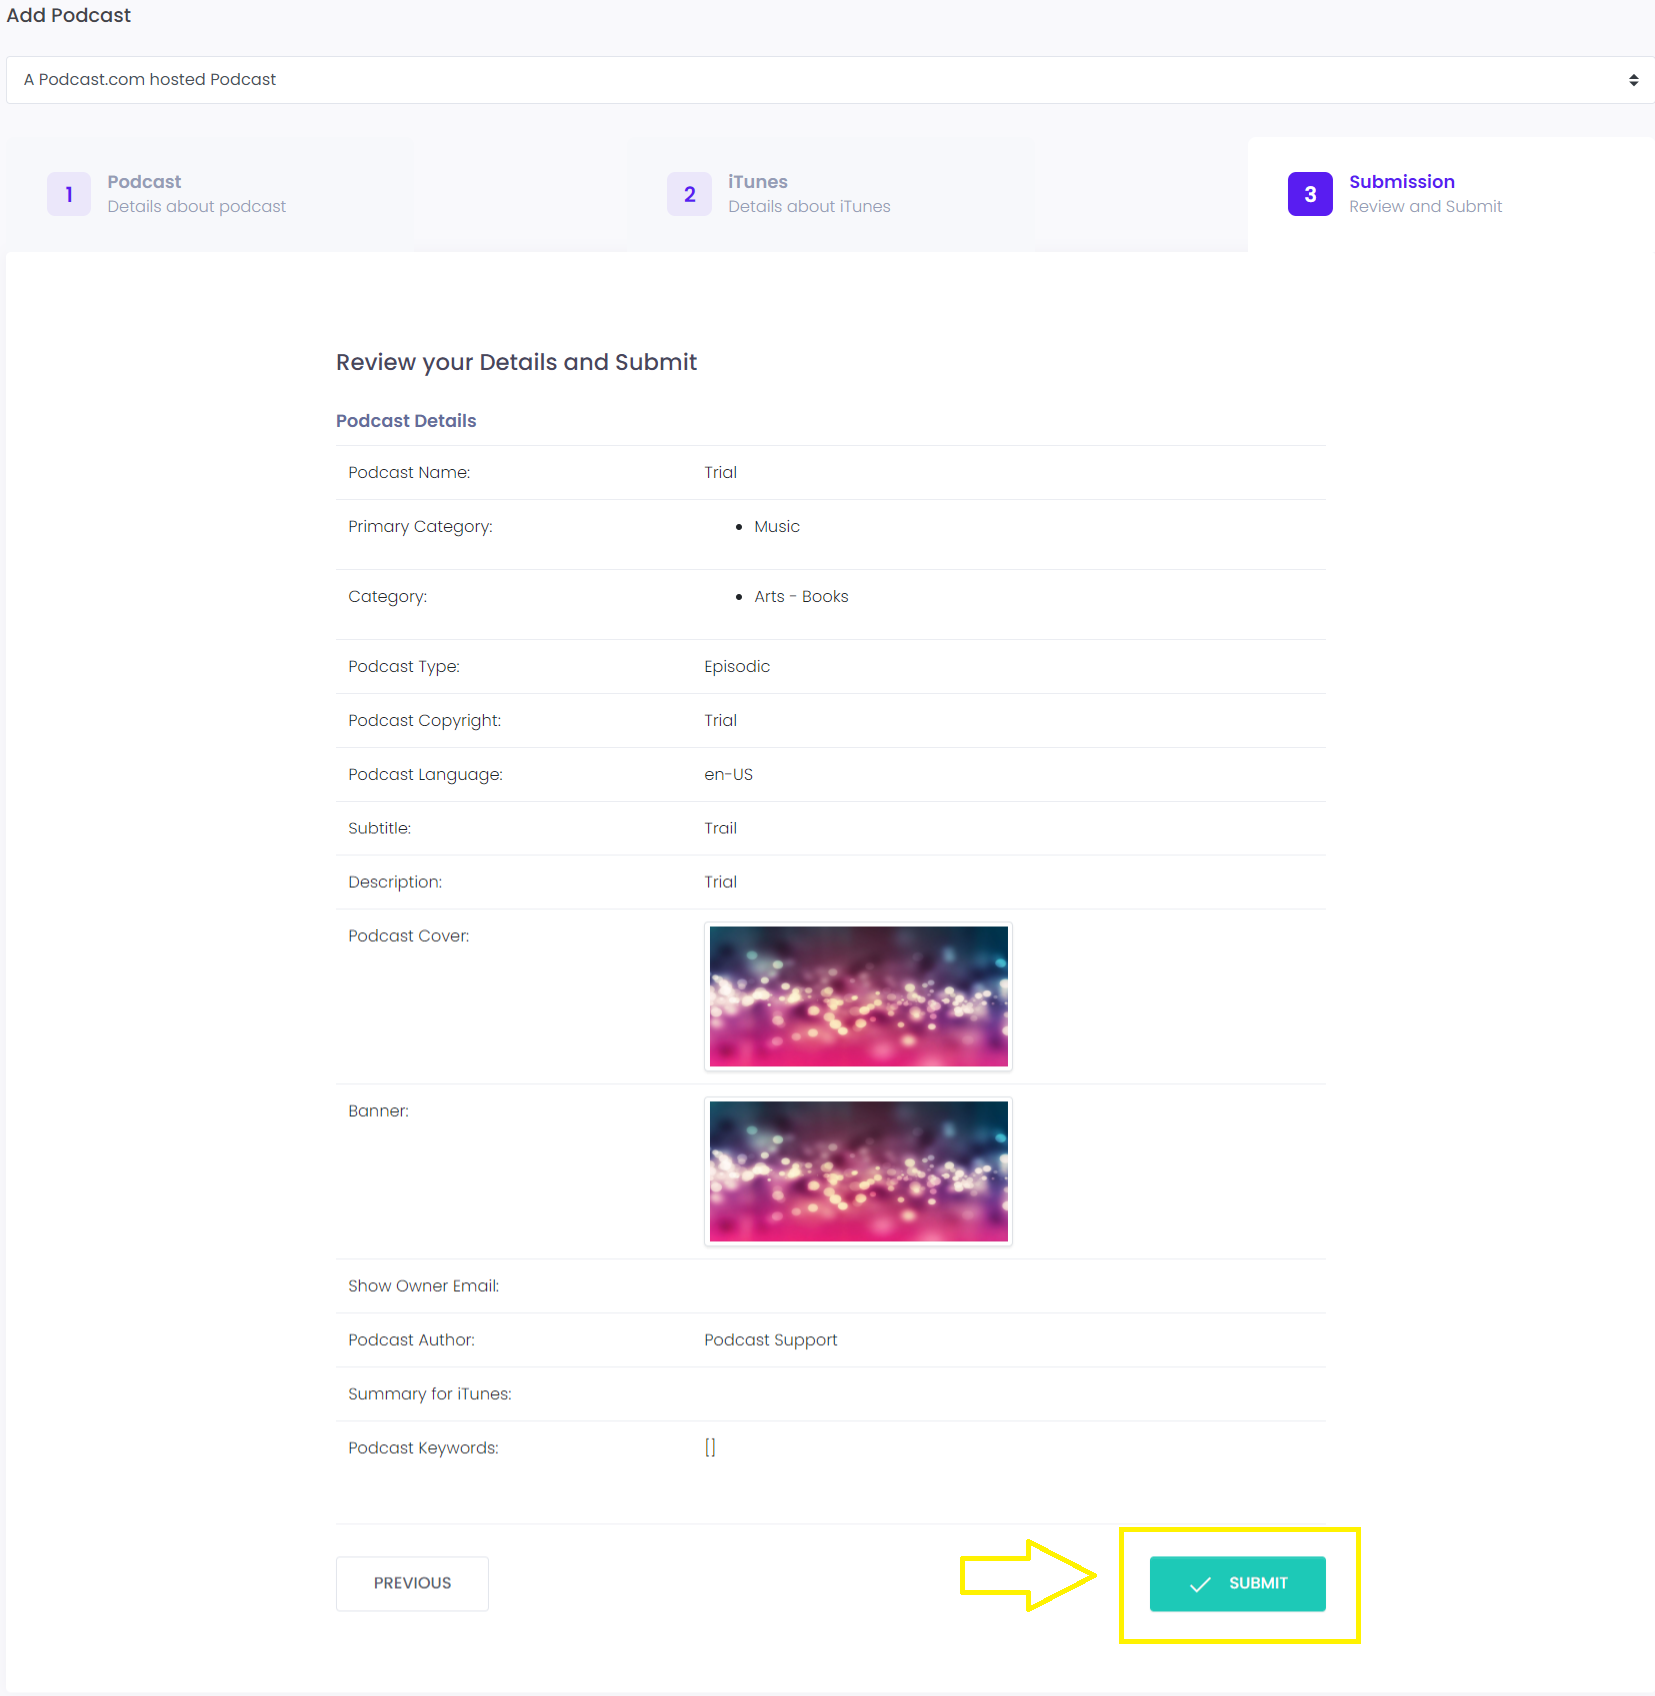Image resolution: width=1655 pixels, height=1696 pixels.
Task: Click the en-US language value
Action: [728, 775]
